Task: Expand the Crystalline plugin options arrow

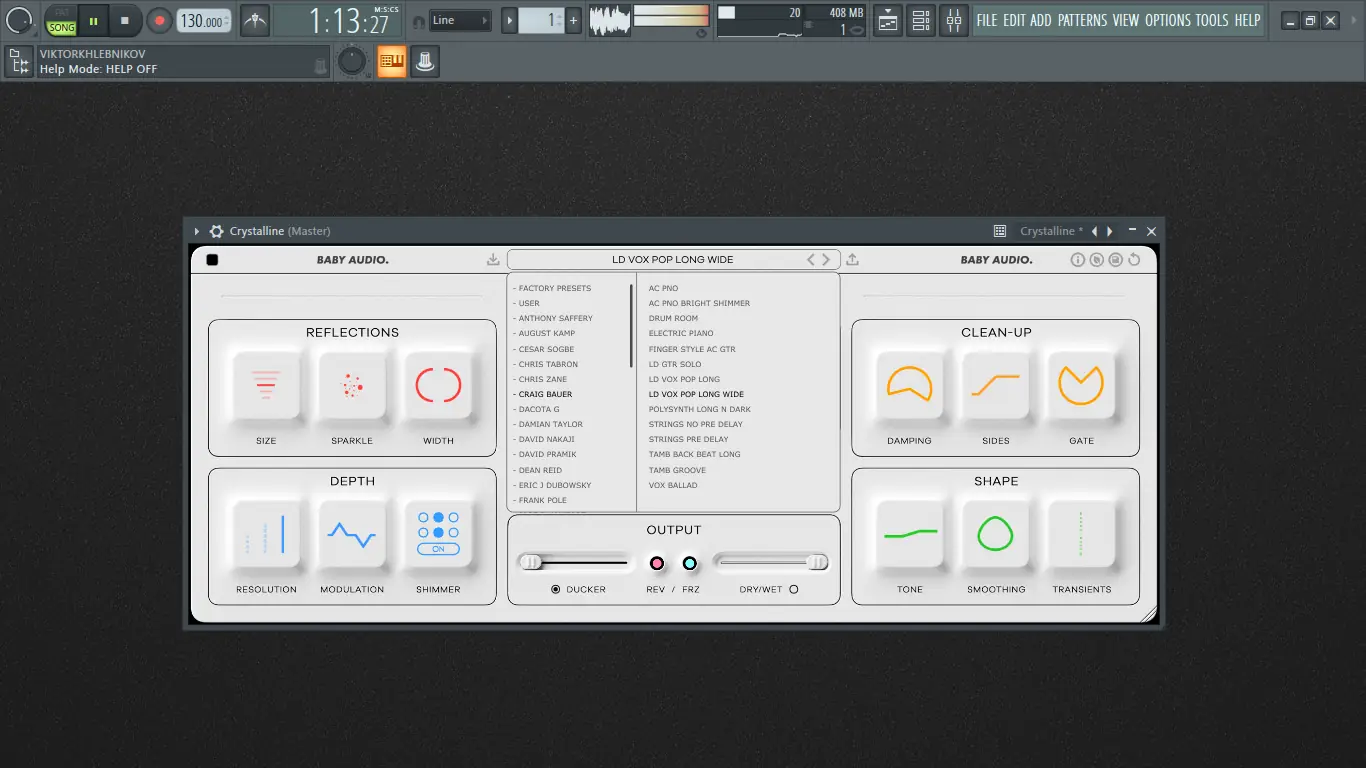Action: (197, 231)
